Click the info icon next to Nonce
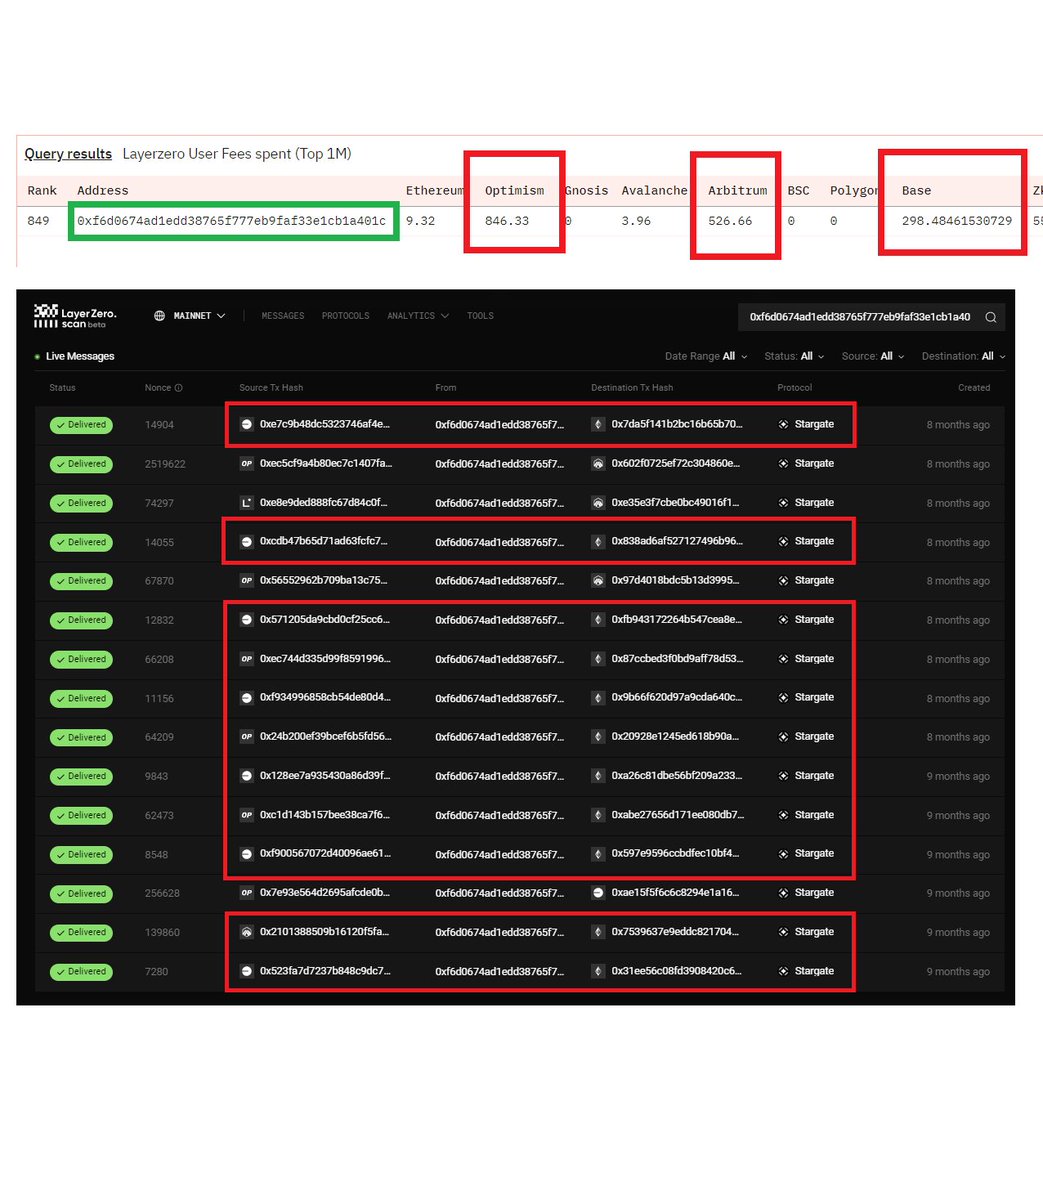The image size is (1043, 1200). pyautogui.click(x=179, y=388)
